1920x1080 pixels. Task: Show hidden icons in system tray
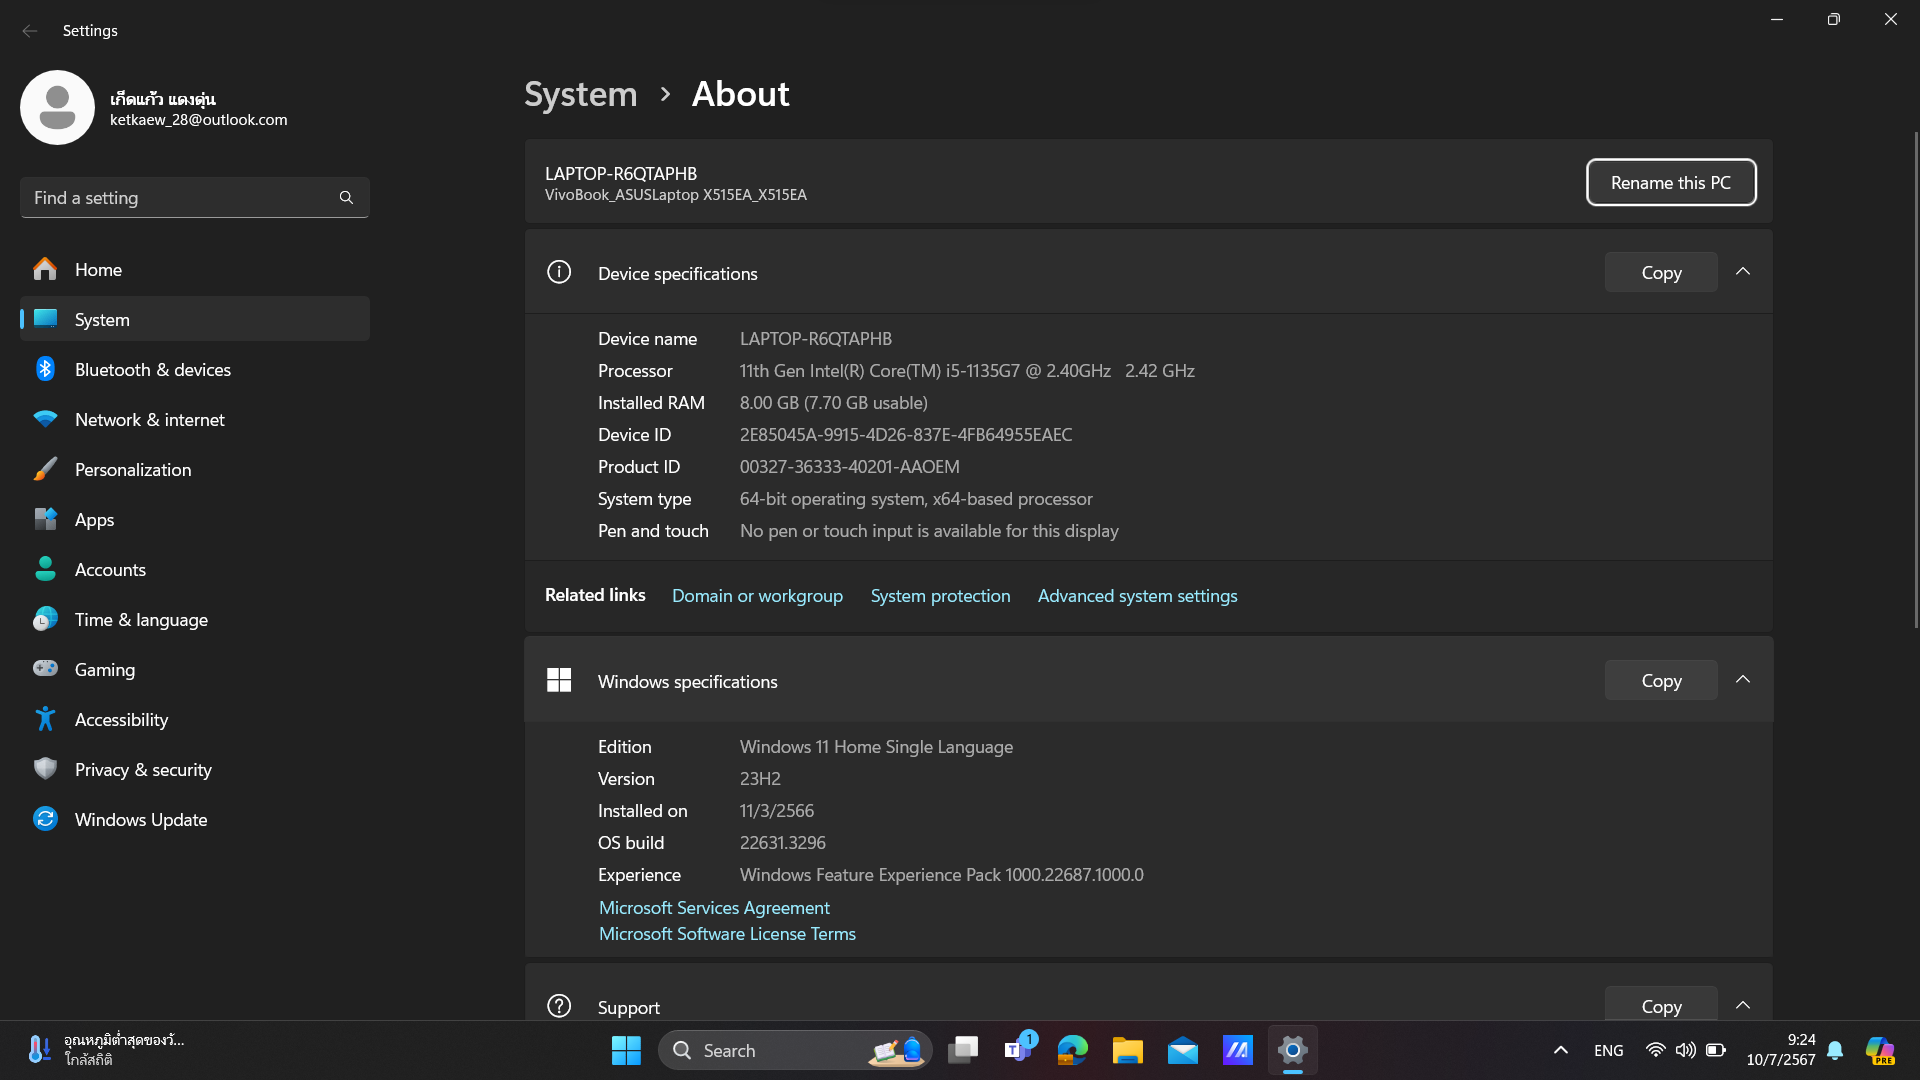[x=1561, y=1050]
